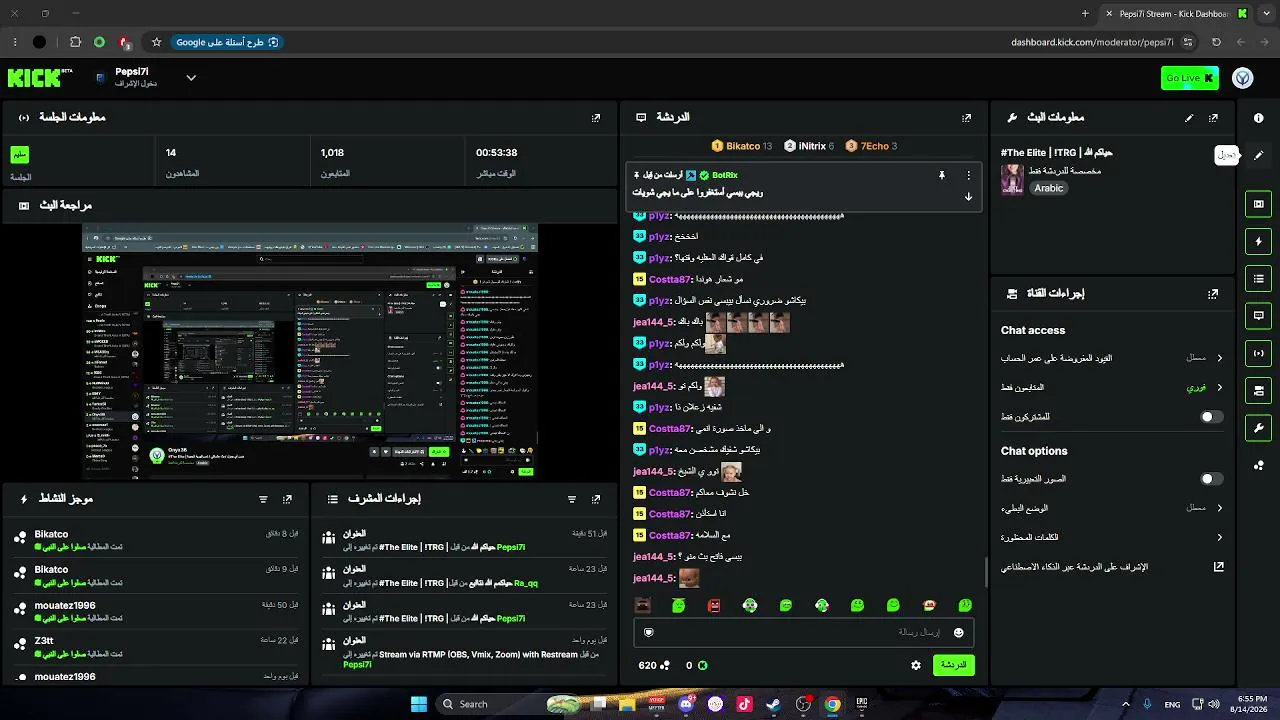Bookmark the page with the star icon
Viewport: 1280px width, 720px height.
(x=157, y=42)
